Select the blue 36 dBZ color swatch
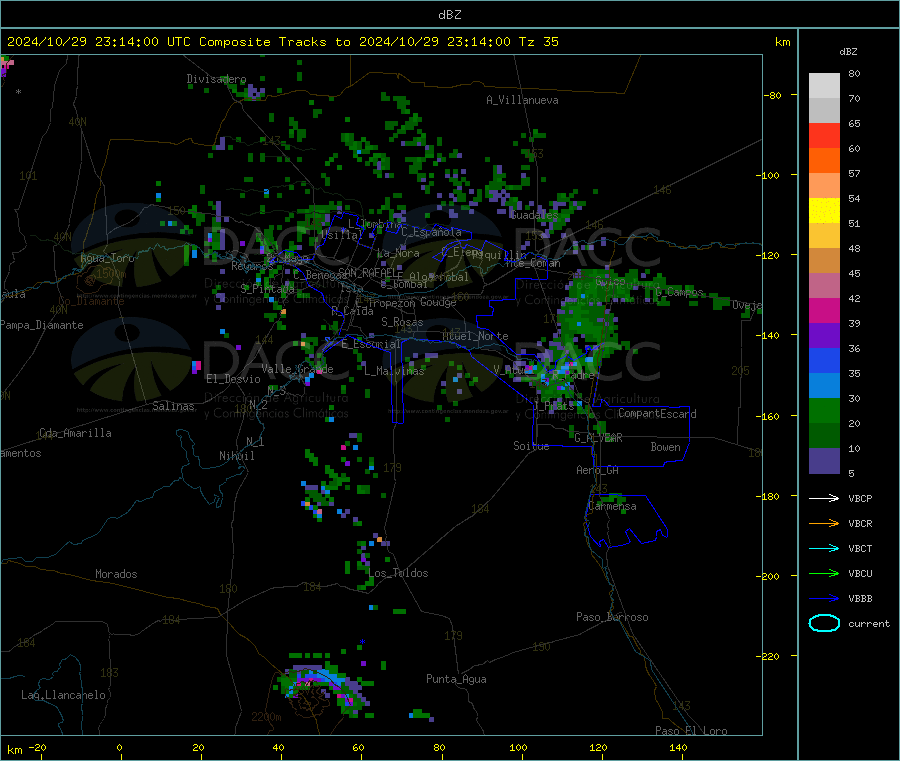 point(824,360)
